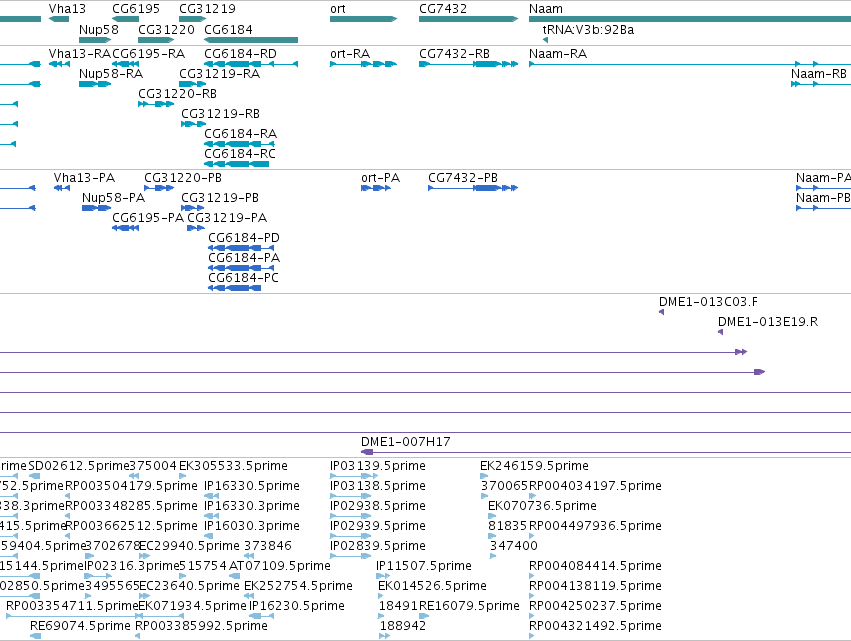Select EST EK014526.5prime

[x=382, y=596]
